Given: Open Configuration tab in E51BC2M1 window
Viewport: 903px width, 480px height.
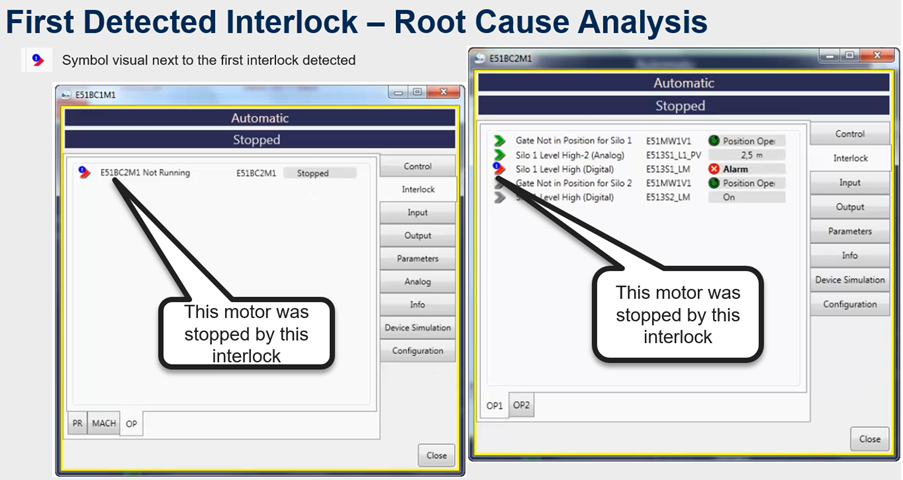Looking at the screenshot, I should (849, 304).
